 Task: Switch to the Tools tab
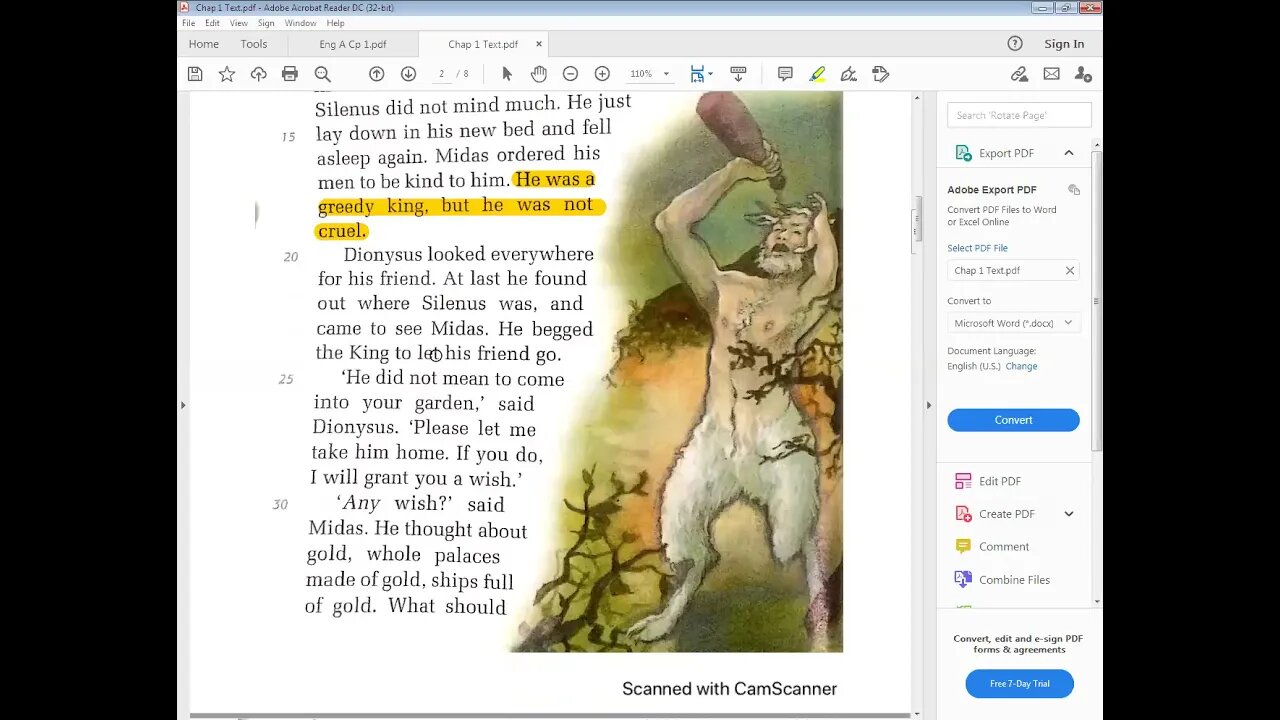tap(254, 44)
